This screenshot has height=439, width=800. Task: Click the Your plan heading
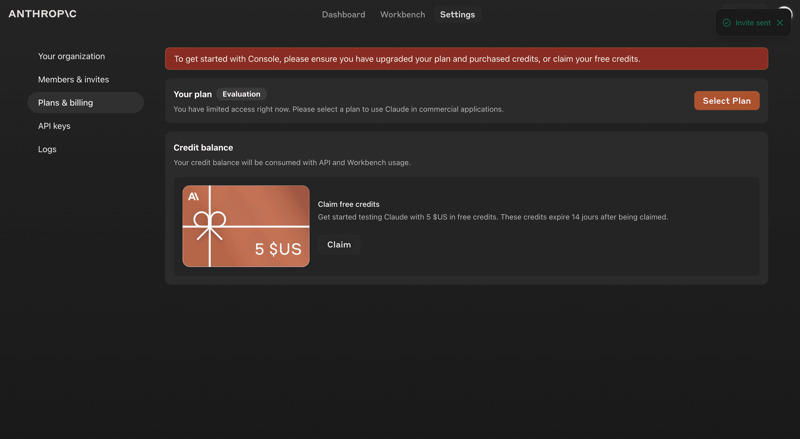[192, 94]
